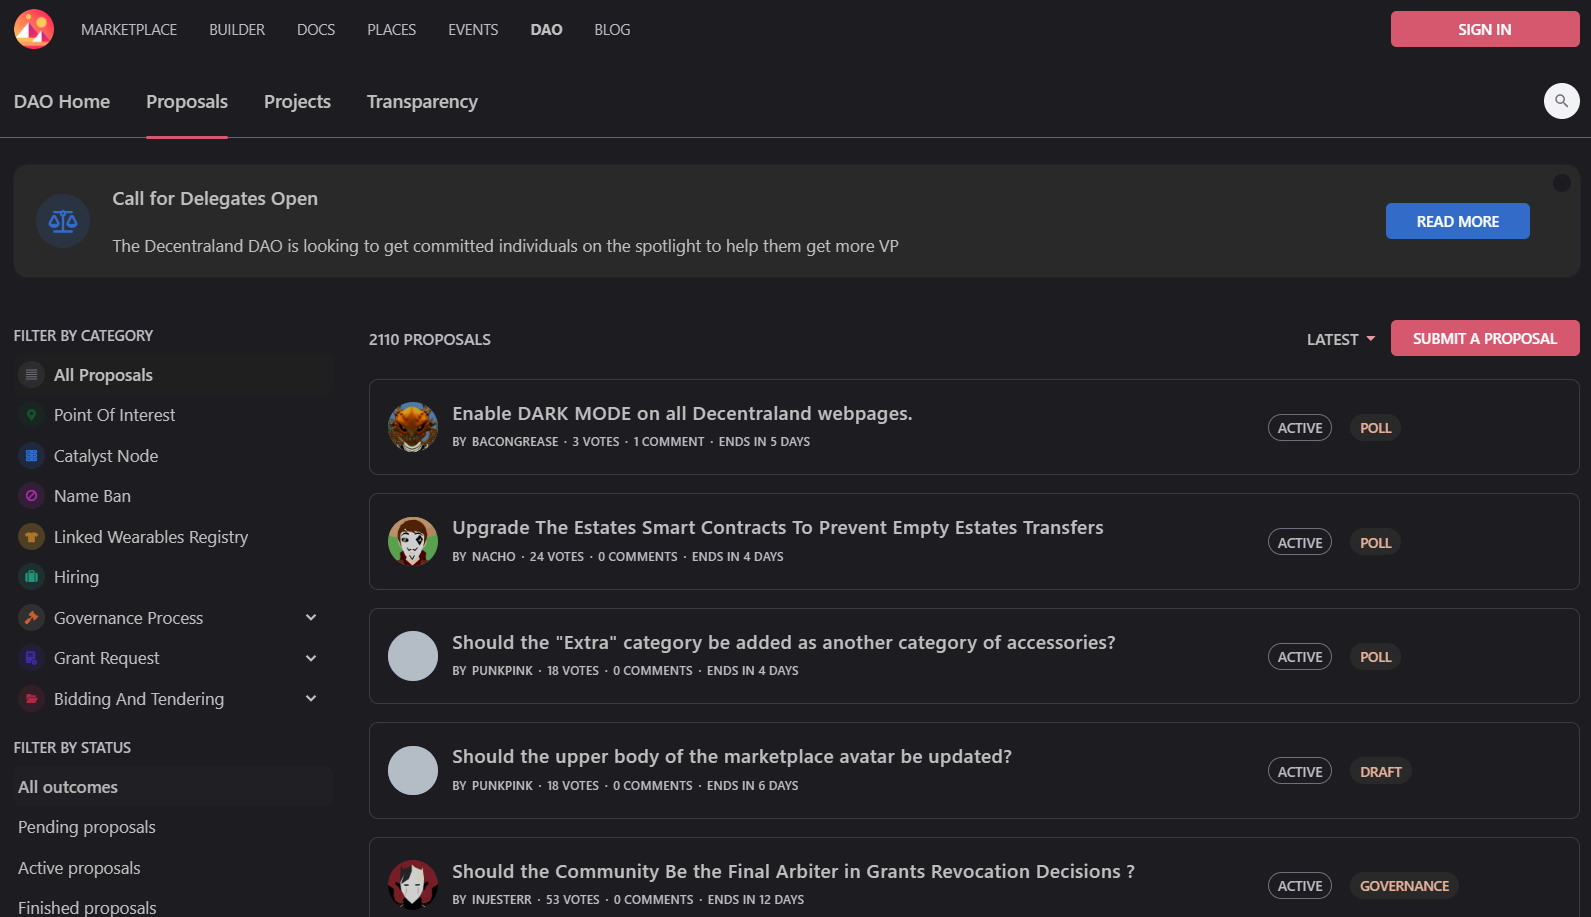1591x917 pixels.
Task: Filter by Active proposals status
Action: (x=79, y=868)
